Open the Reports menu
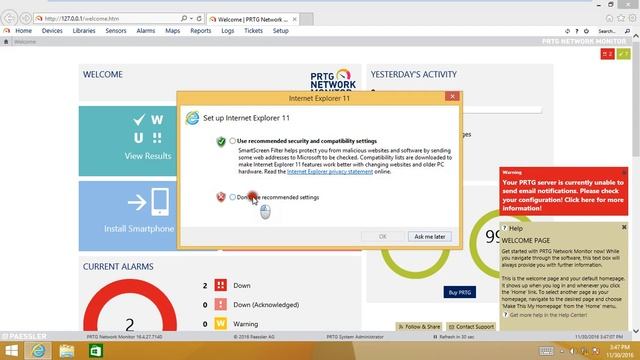Screen dimensions: 640x360 [200, 31]
